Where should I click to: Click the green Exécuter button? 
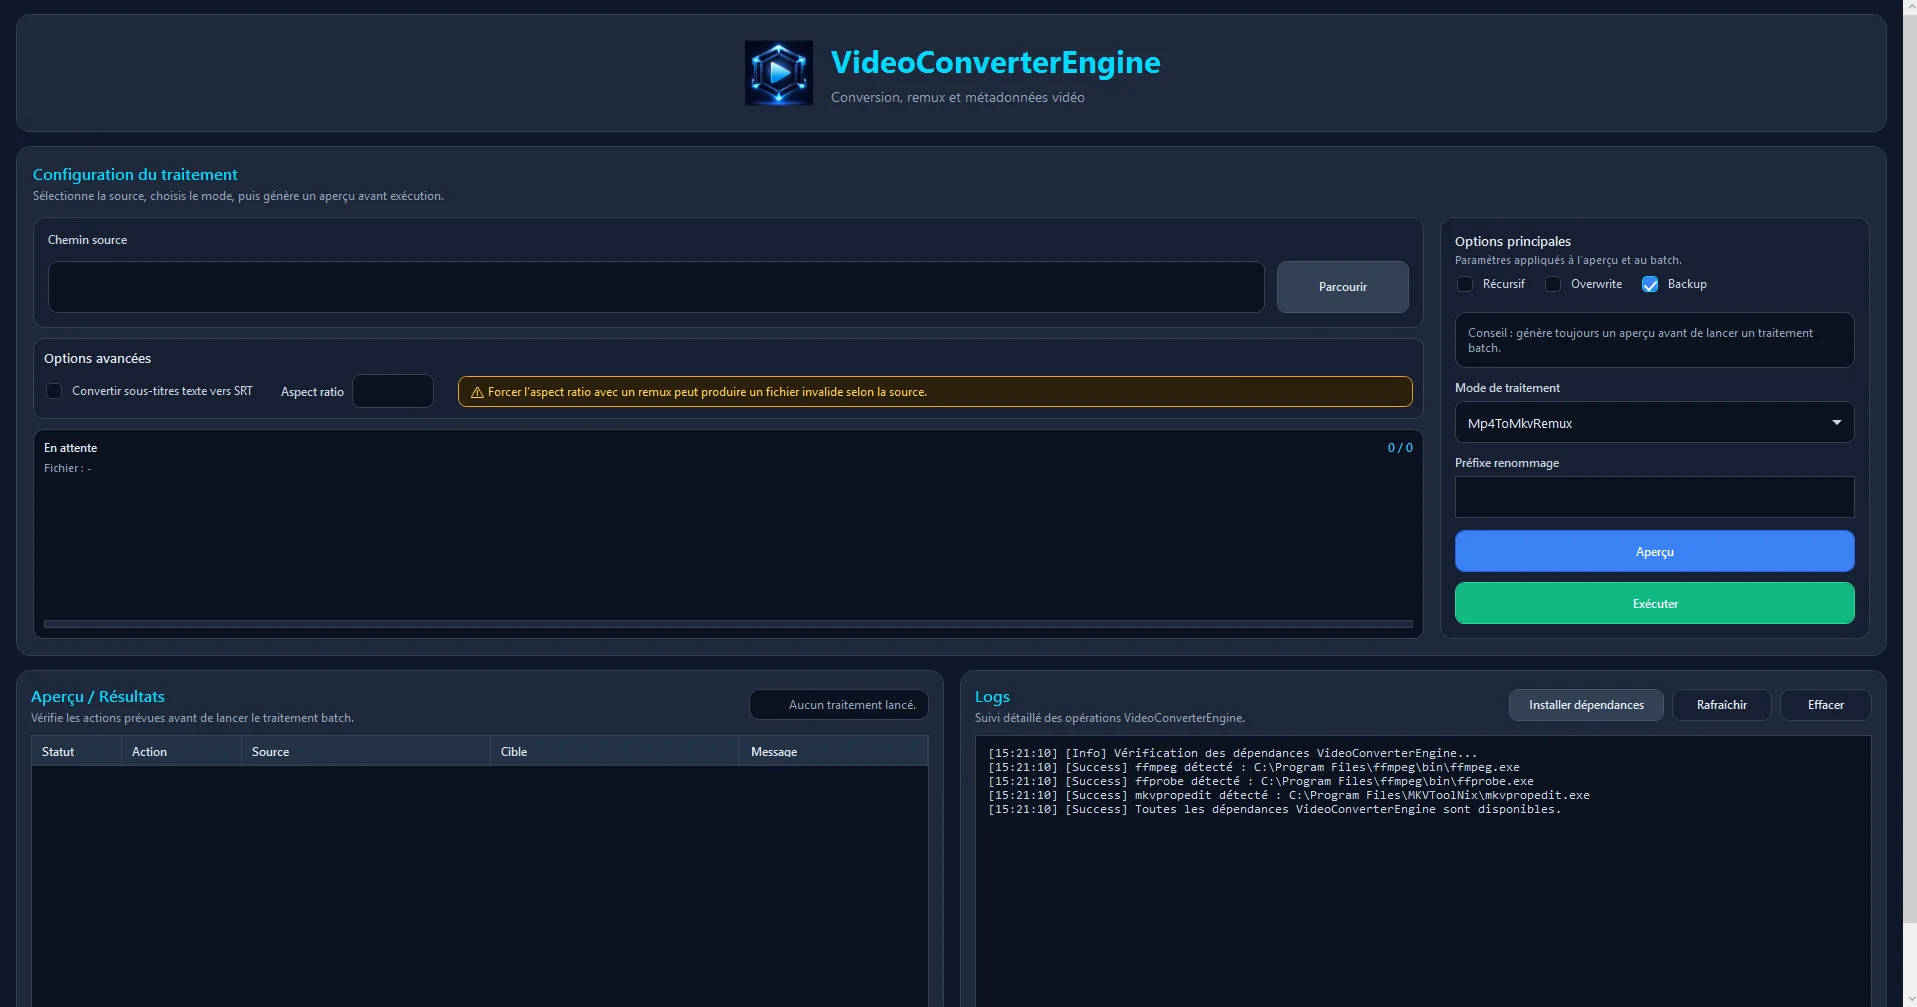point(1654,603)
